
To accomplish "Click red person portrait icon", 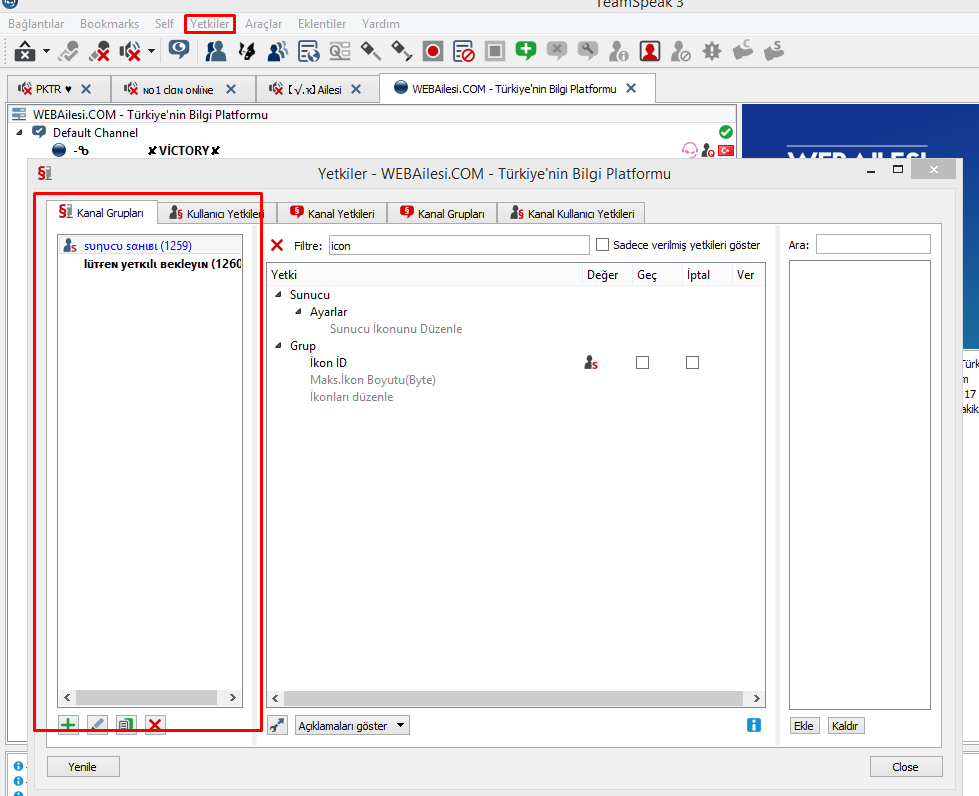I will tap(650, 51).
